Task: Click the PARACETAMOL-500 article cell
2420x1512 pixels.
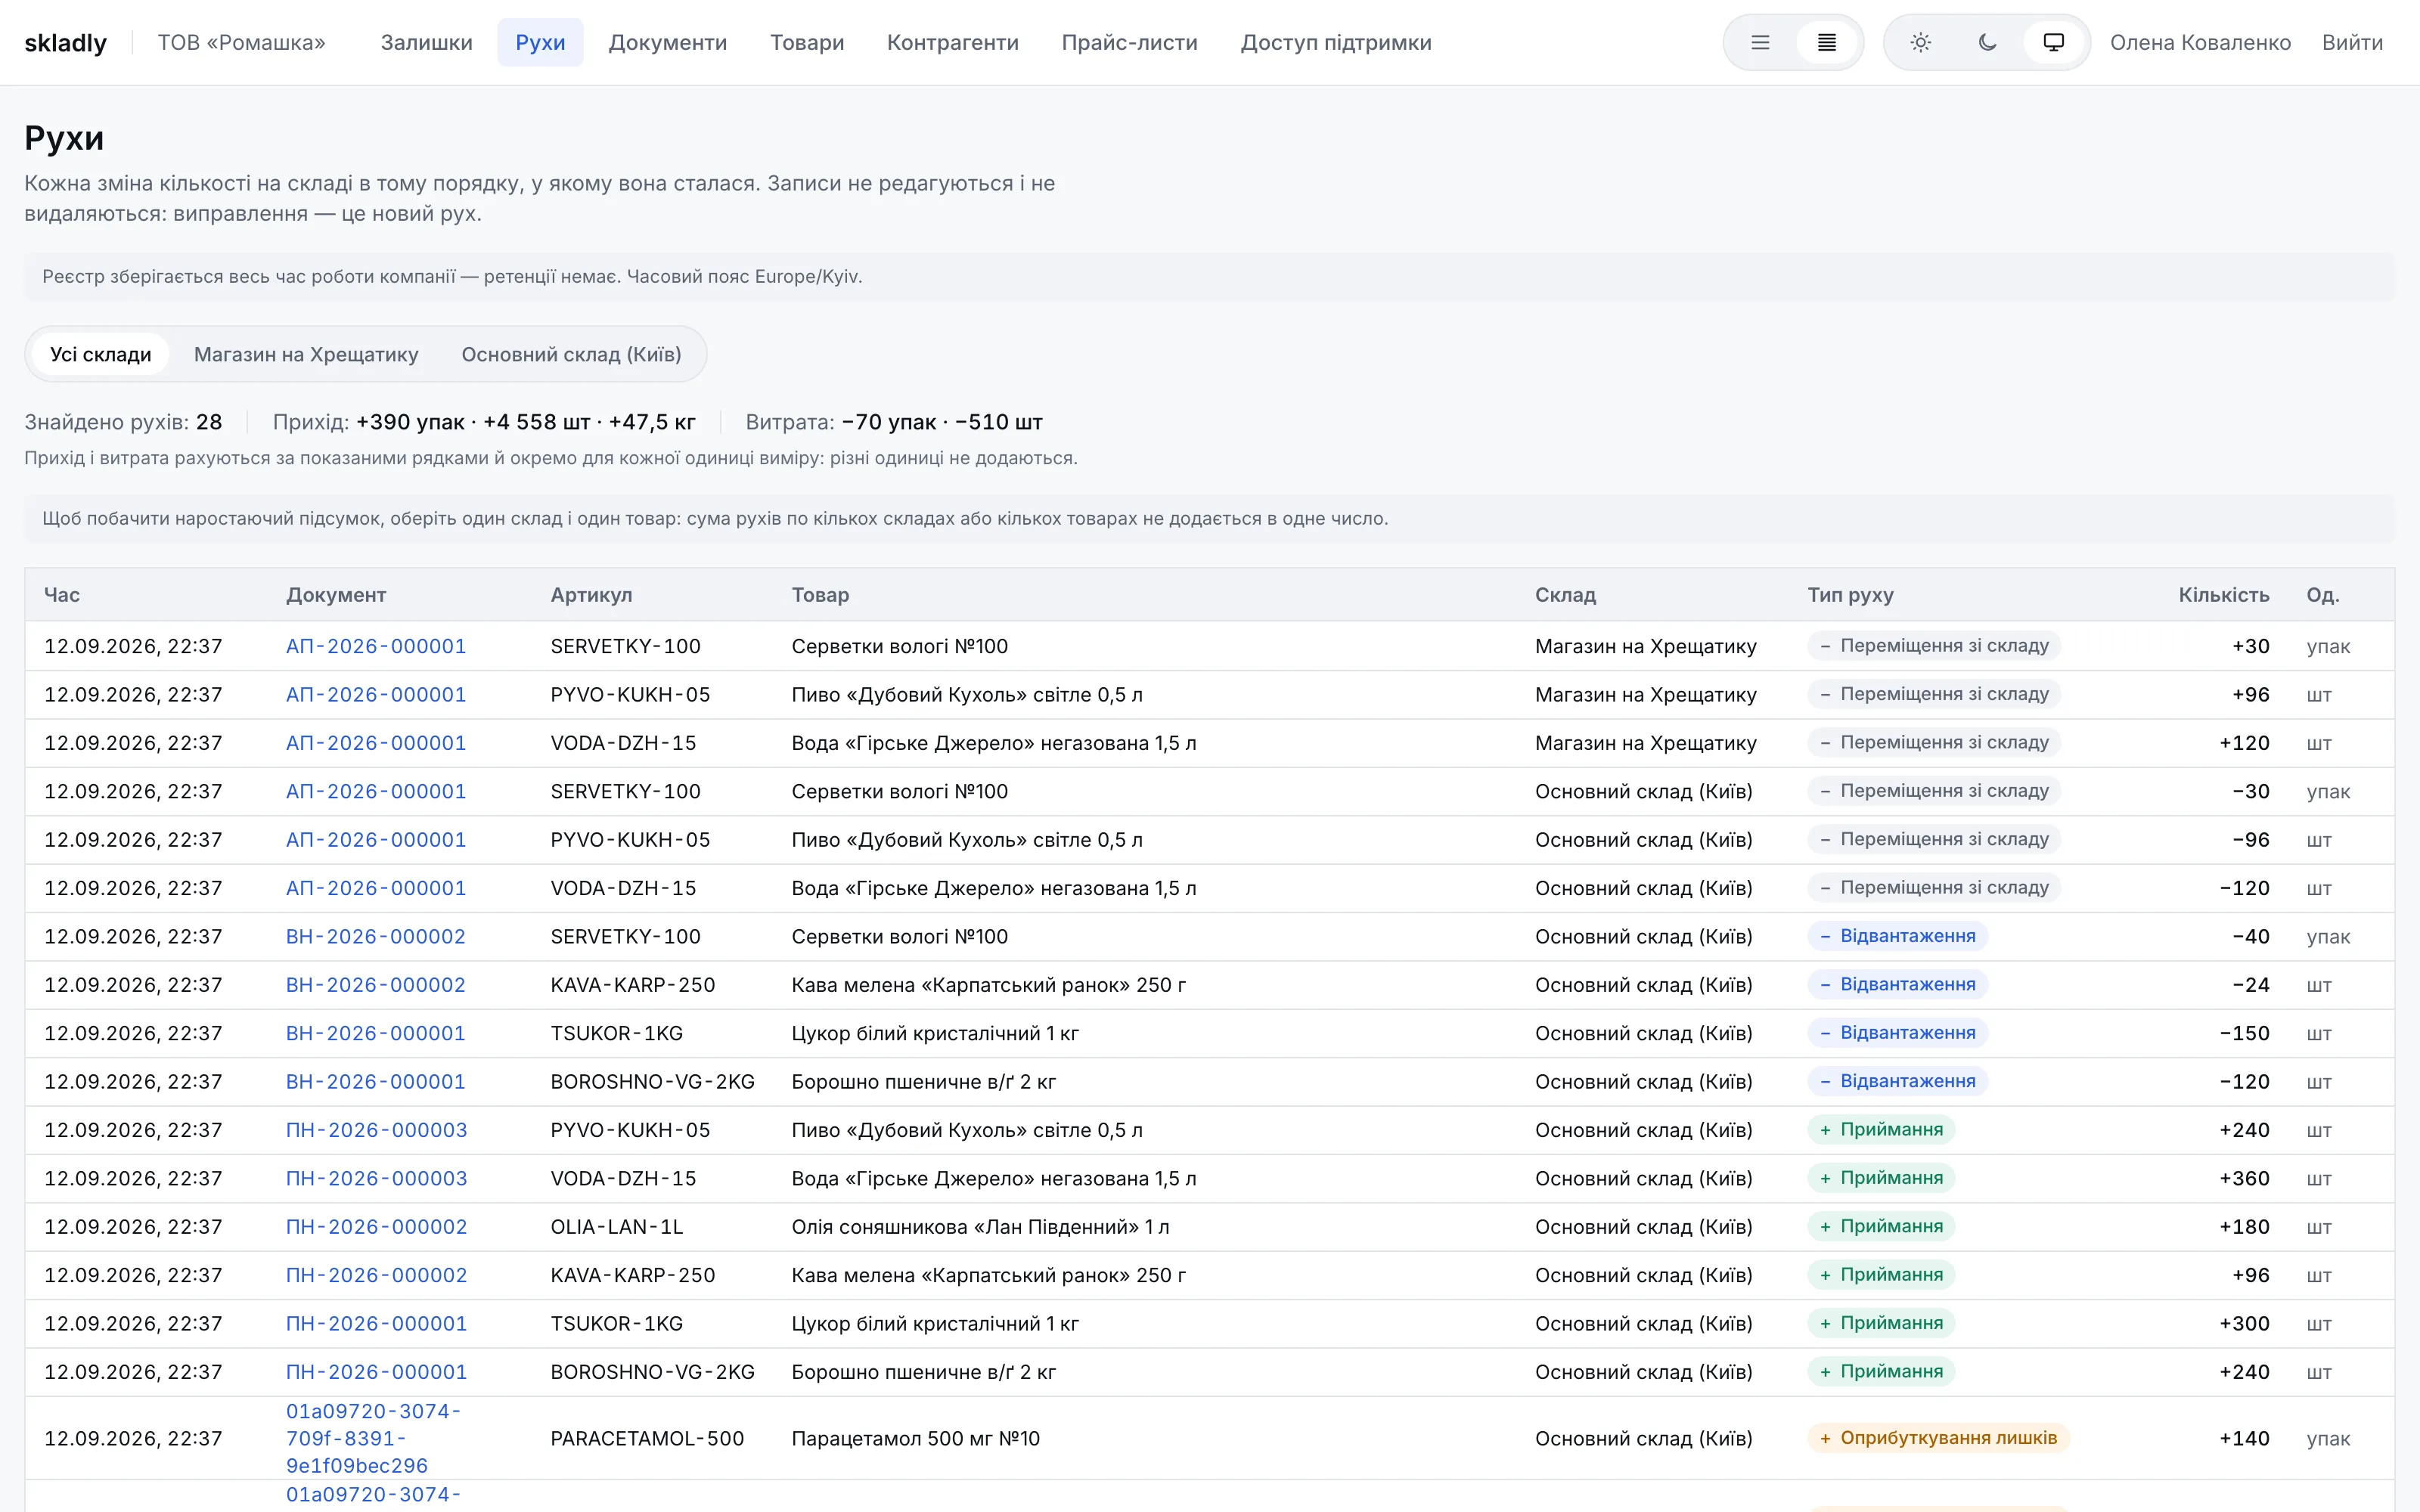Action: (647, 1438)
